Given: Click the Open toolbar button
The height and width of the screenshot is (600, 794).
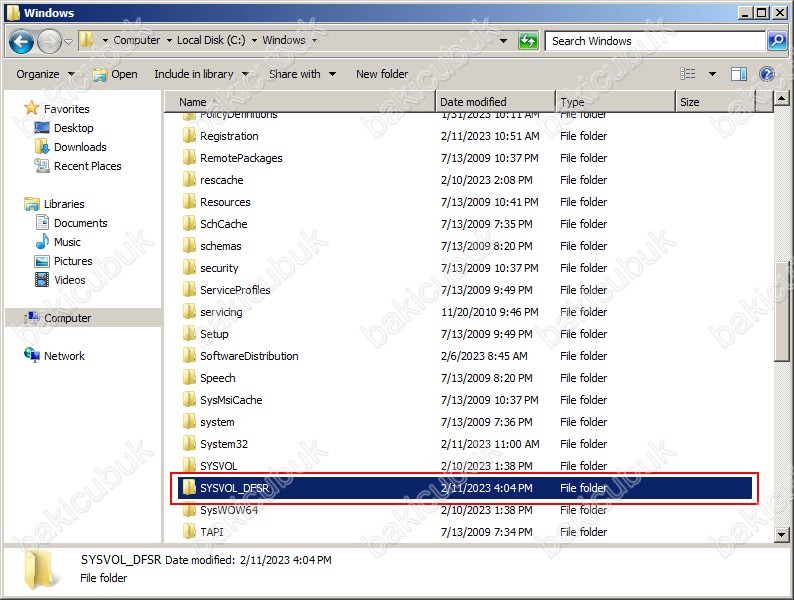Looking at the screenshot, I should click(x=115, y=74).
